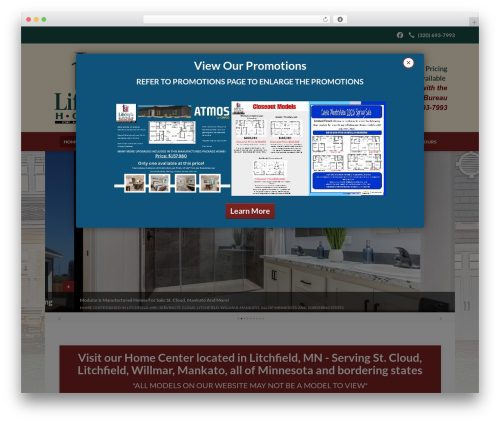500x423 pixels.
Task: Select the active red slider pagination dot
Action: point(241,319)
